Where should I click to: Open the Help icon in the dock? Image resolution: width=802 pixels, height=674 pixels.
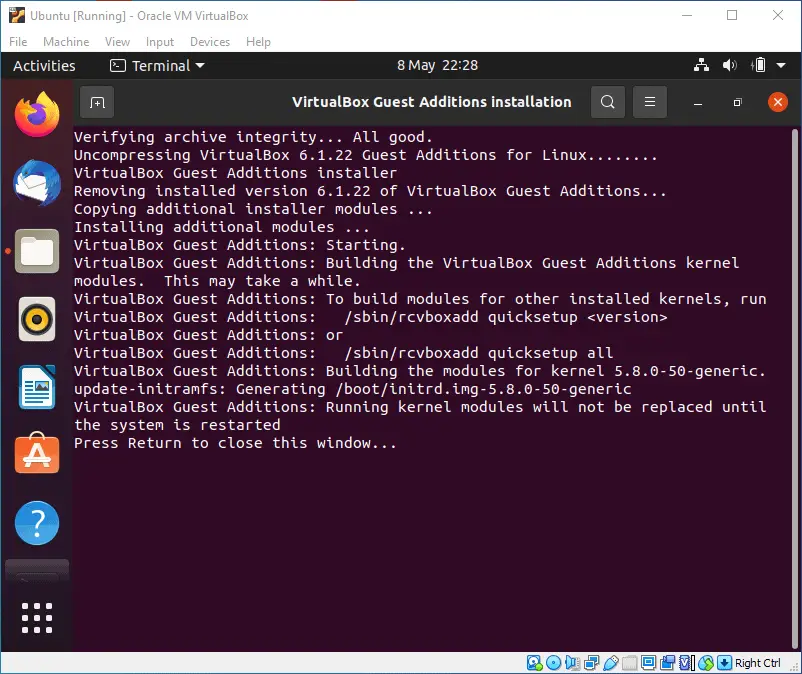[37, 523]
